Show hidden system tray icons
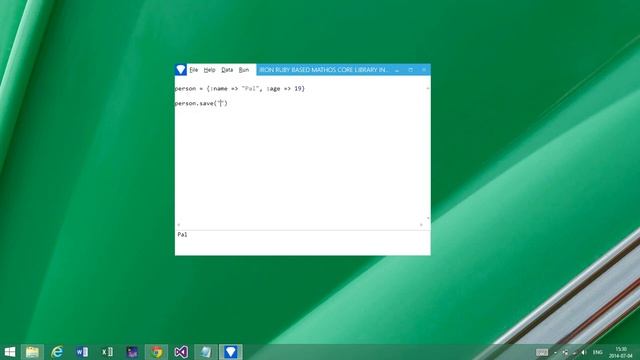The width and height of the screenshot is (640, 360). 555,352
